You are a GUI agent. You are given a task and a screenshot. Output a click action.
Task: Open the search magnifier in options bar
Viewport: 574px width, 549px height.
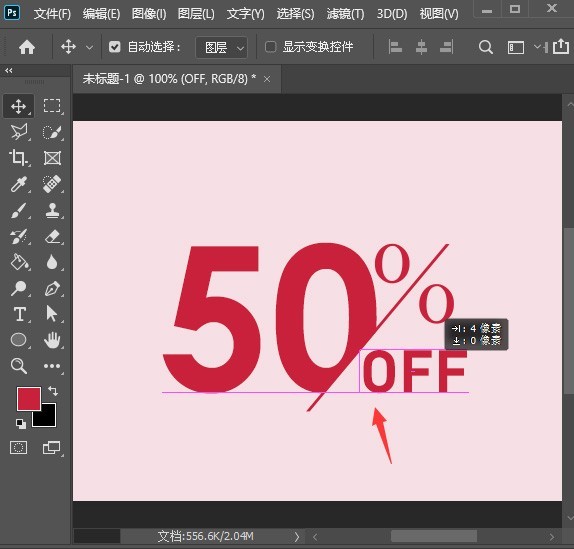tap(485, 47)
